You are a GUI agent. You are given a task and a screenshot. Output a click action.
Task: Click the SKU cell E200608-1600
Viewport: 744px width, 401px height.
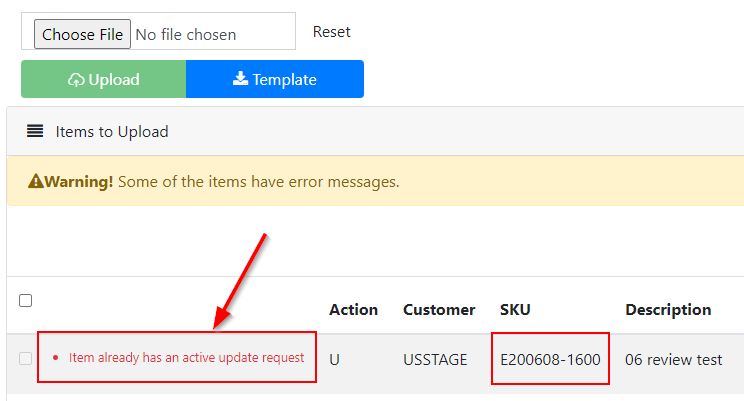(x=550, y=359)
